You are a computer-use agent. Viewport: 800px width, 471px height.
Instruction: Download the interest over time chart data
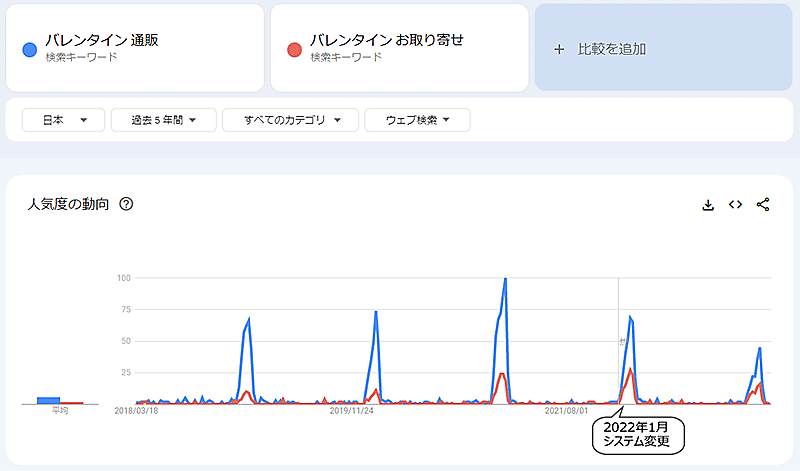[x=708, y=205]
